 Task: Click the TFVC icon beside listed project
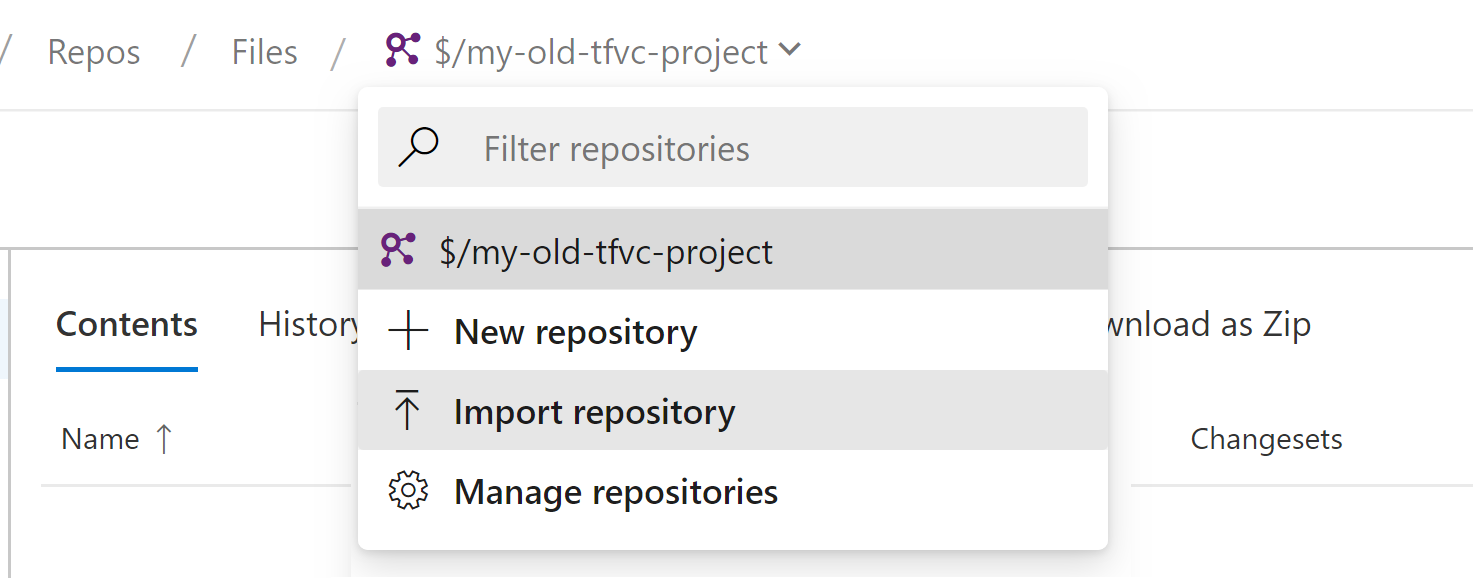click(398, 250)
